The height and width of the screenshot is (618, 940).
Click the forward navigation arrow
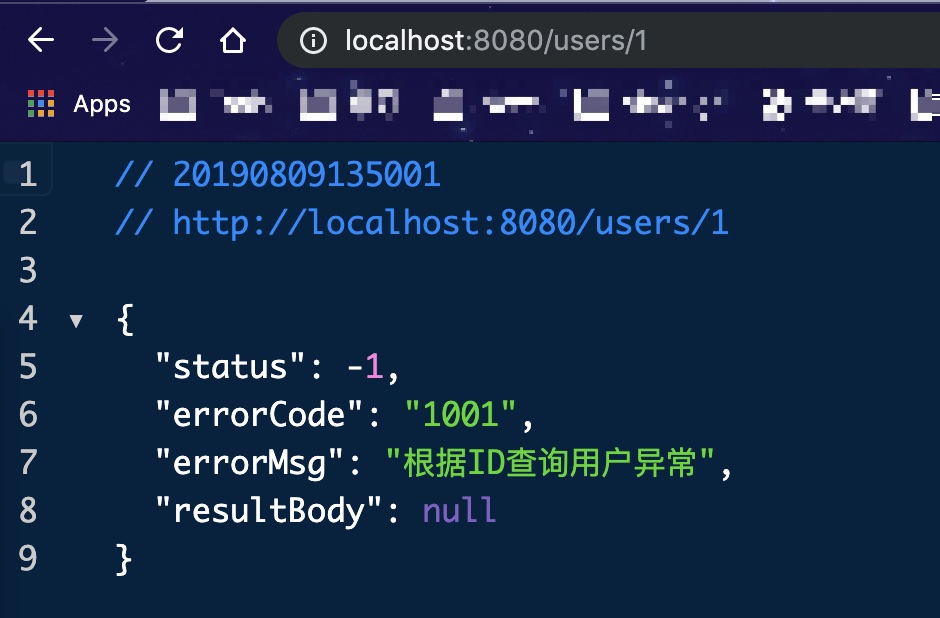pyautogui.click(x=104, y=40)
